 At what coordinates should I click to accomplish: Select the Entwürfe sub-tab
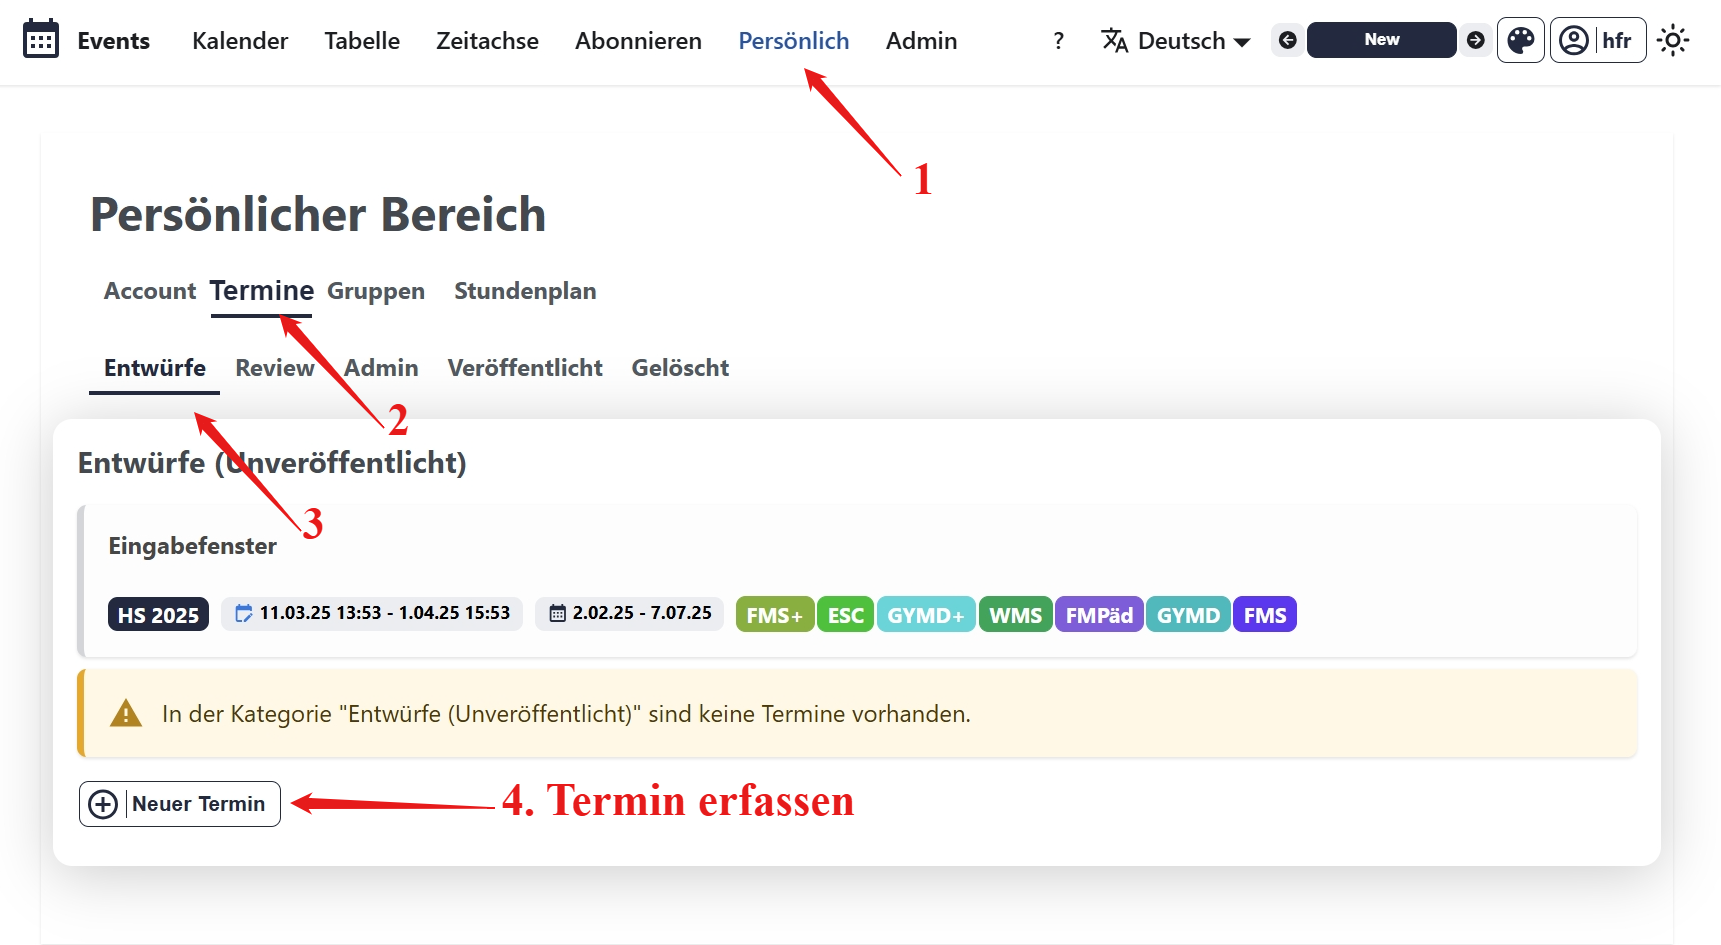[155, 368]
